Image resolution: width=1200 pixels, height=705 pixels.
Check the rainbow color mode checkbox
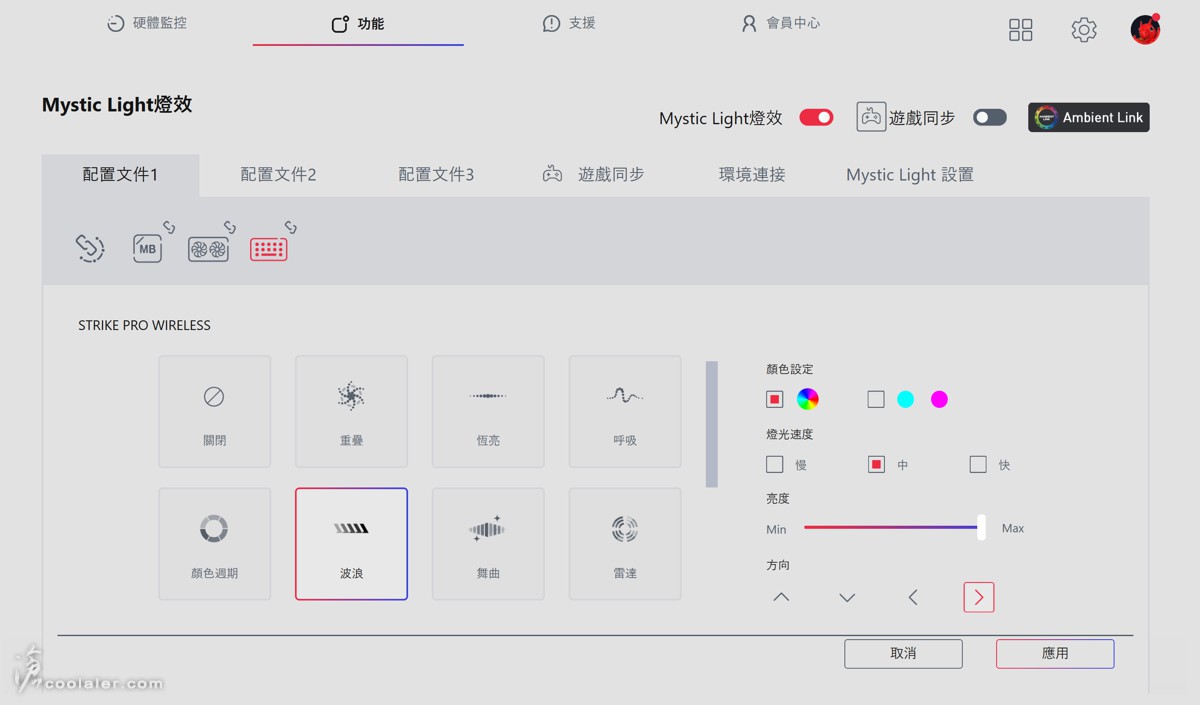775,399
